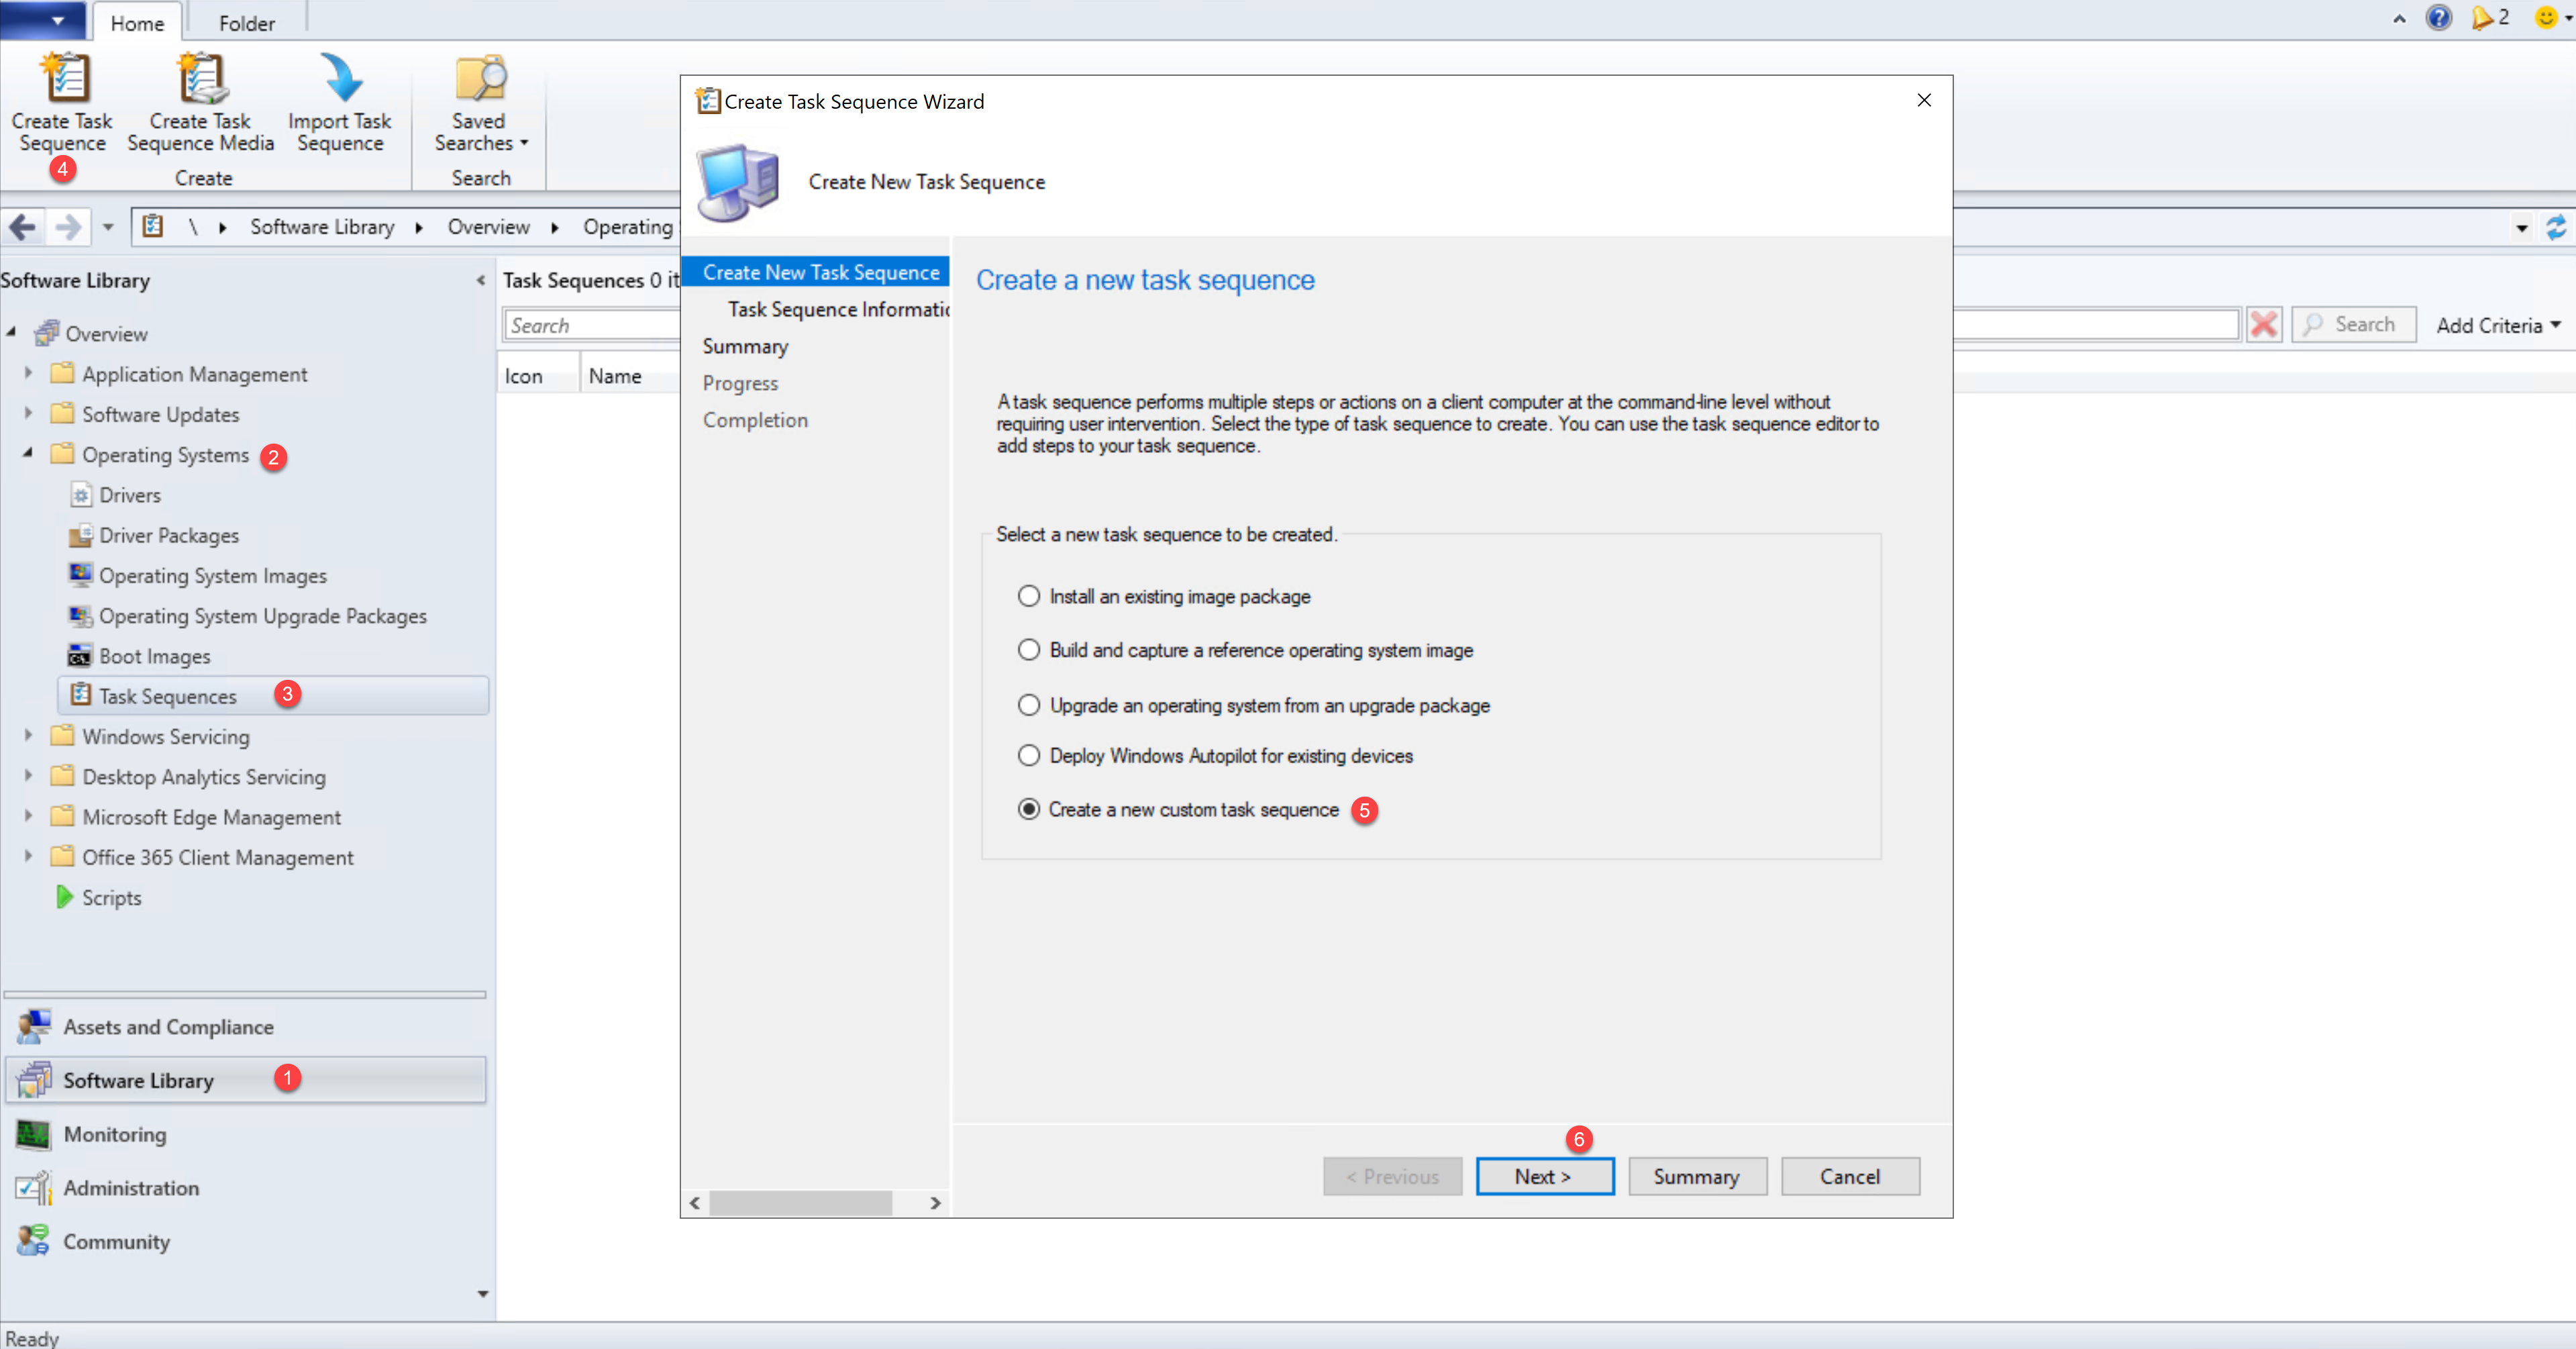Click the Monitoring workspace icon

(33, 1134)
